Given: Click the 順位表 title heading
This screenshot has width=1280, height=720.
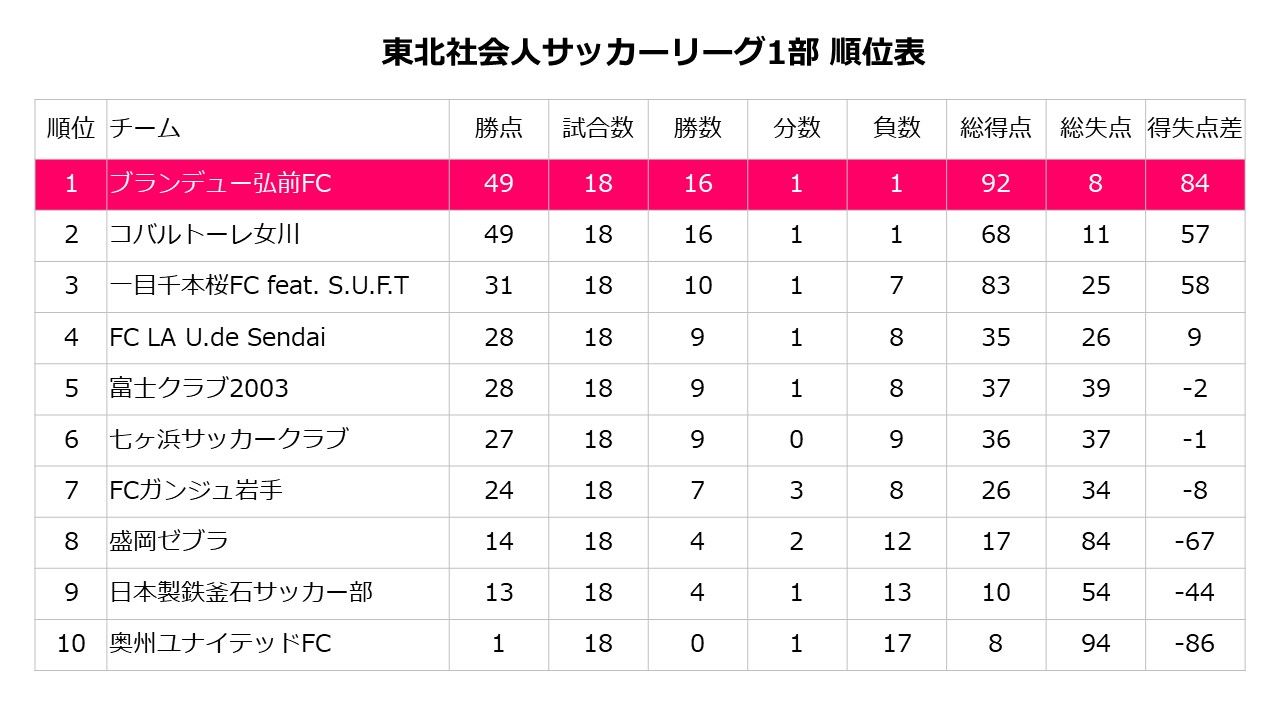Looking at the screenshot, I should (x=654, y=53).
